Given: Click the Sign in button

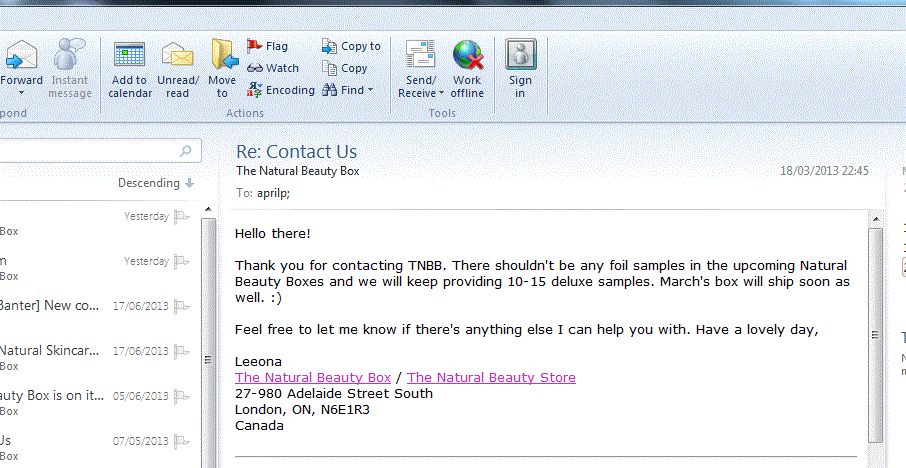Looking at the screenshot, I should (521, 68).
